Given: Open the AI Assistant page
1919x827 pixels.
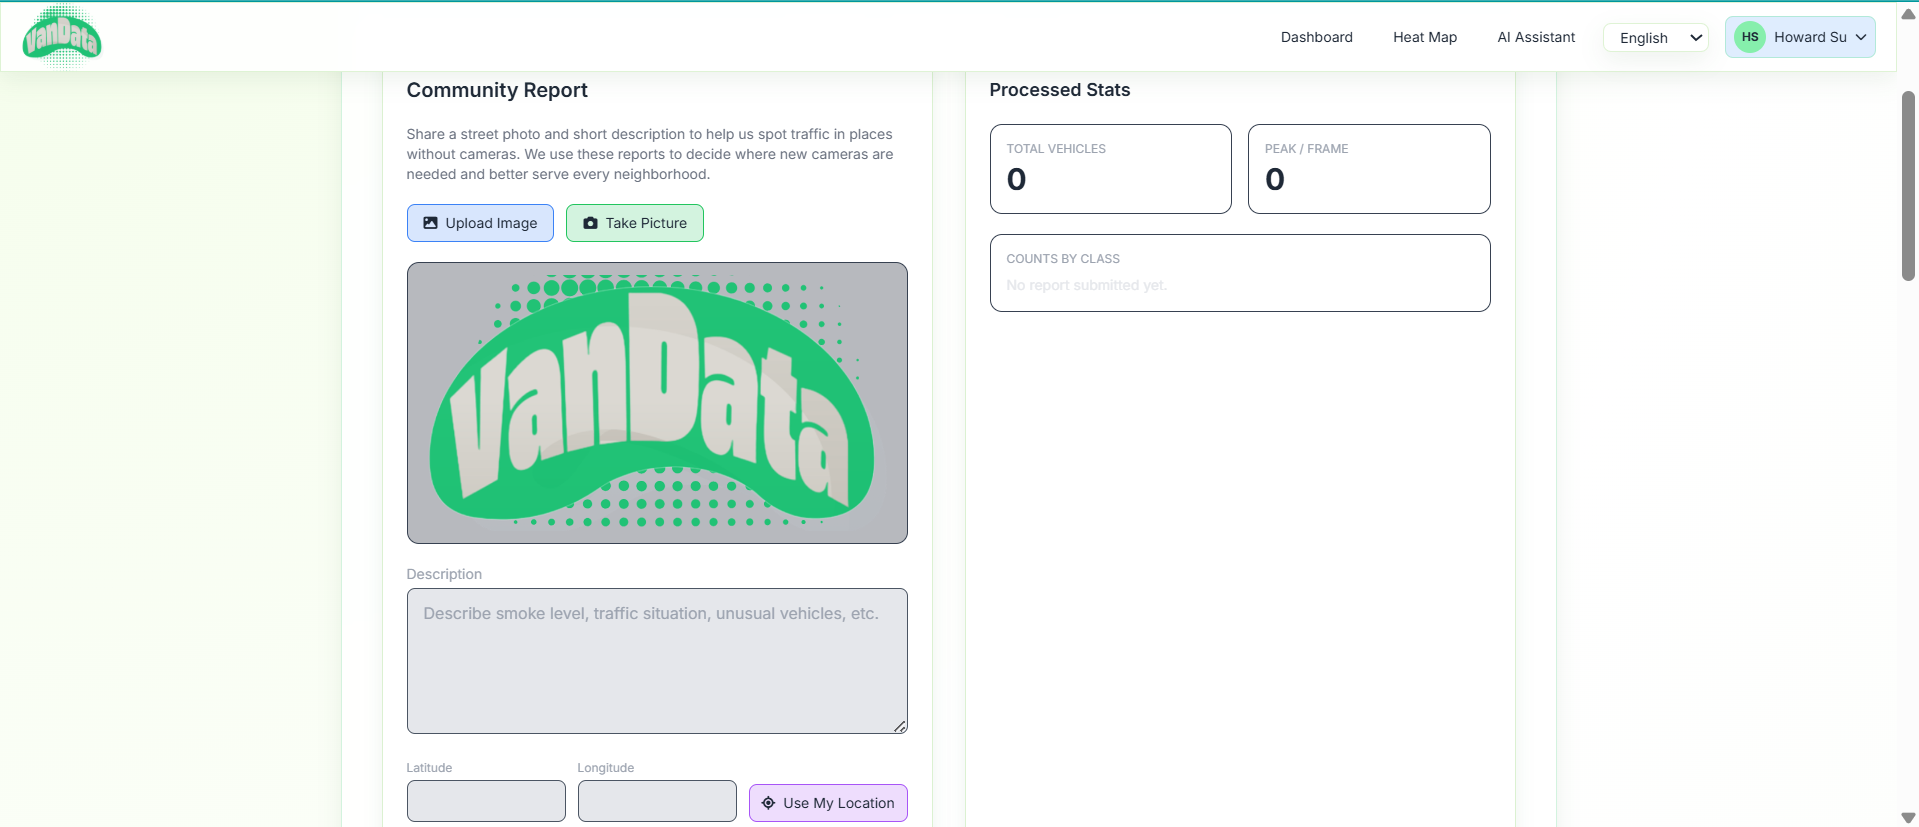Looking at the screenshot, I should pyautogui.click(x=1536, y=37).
